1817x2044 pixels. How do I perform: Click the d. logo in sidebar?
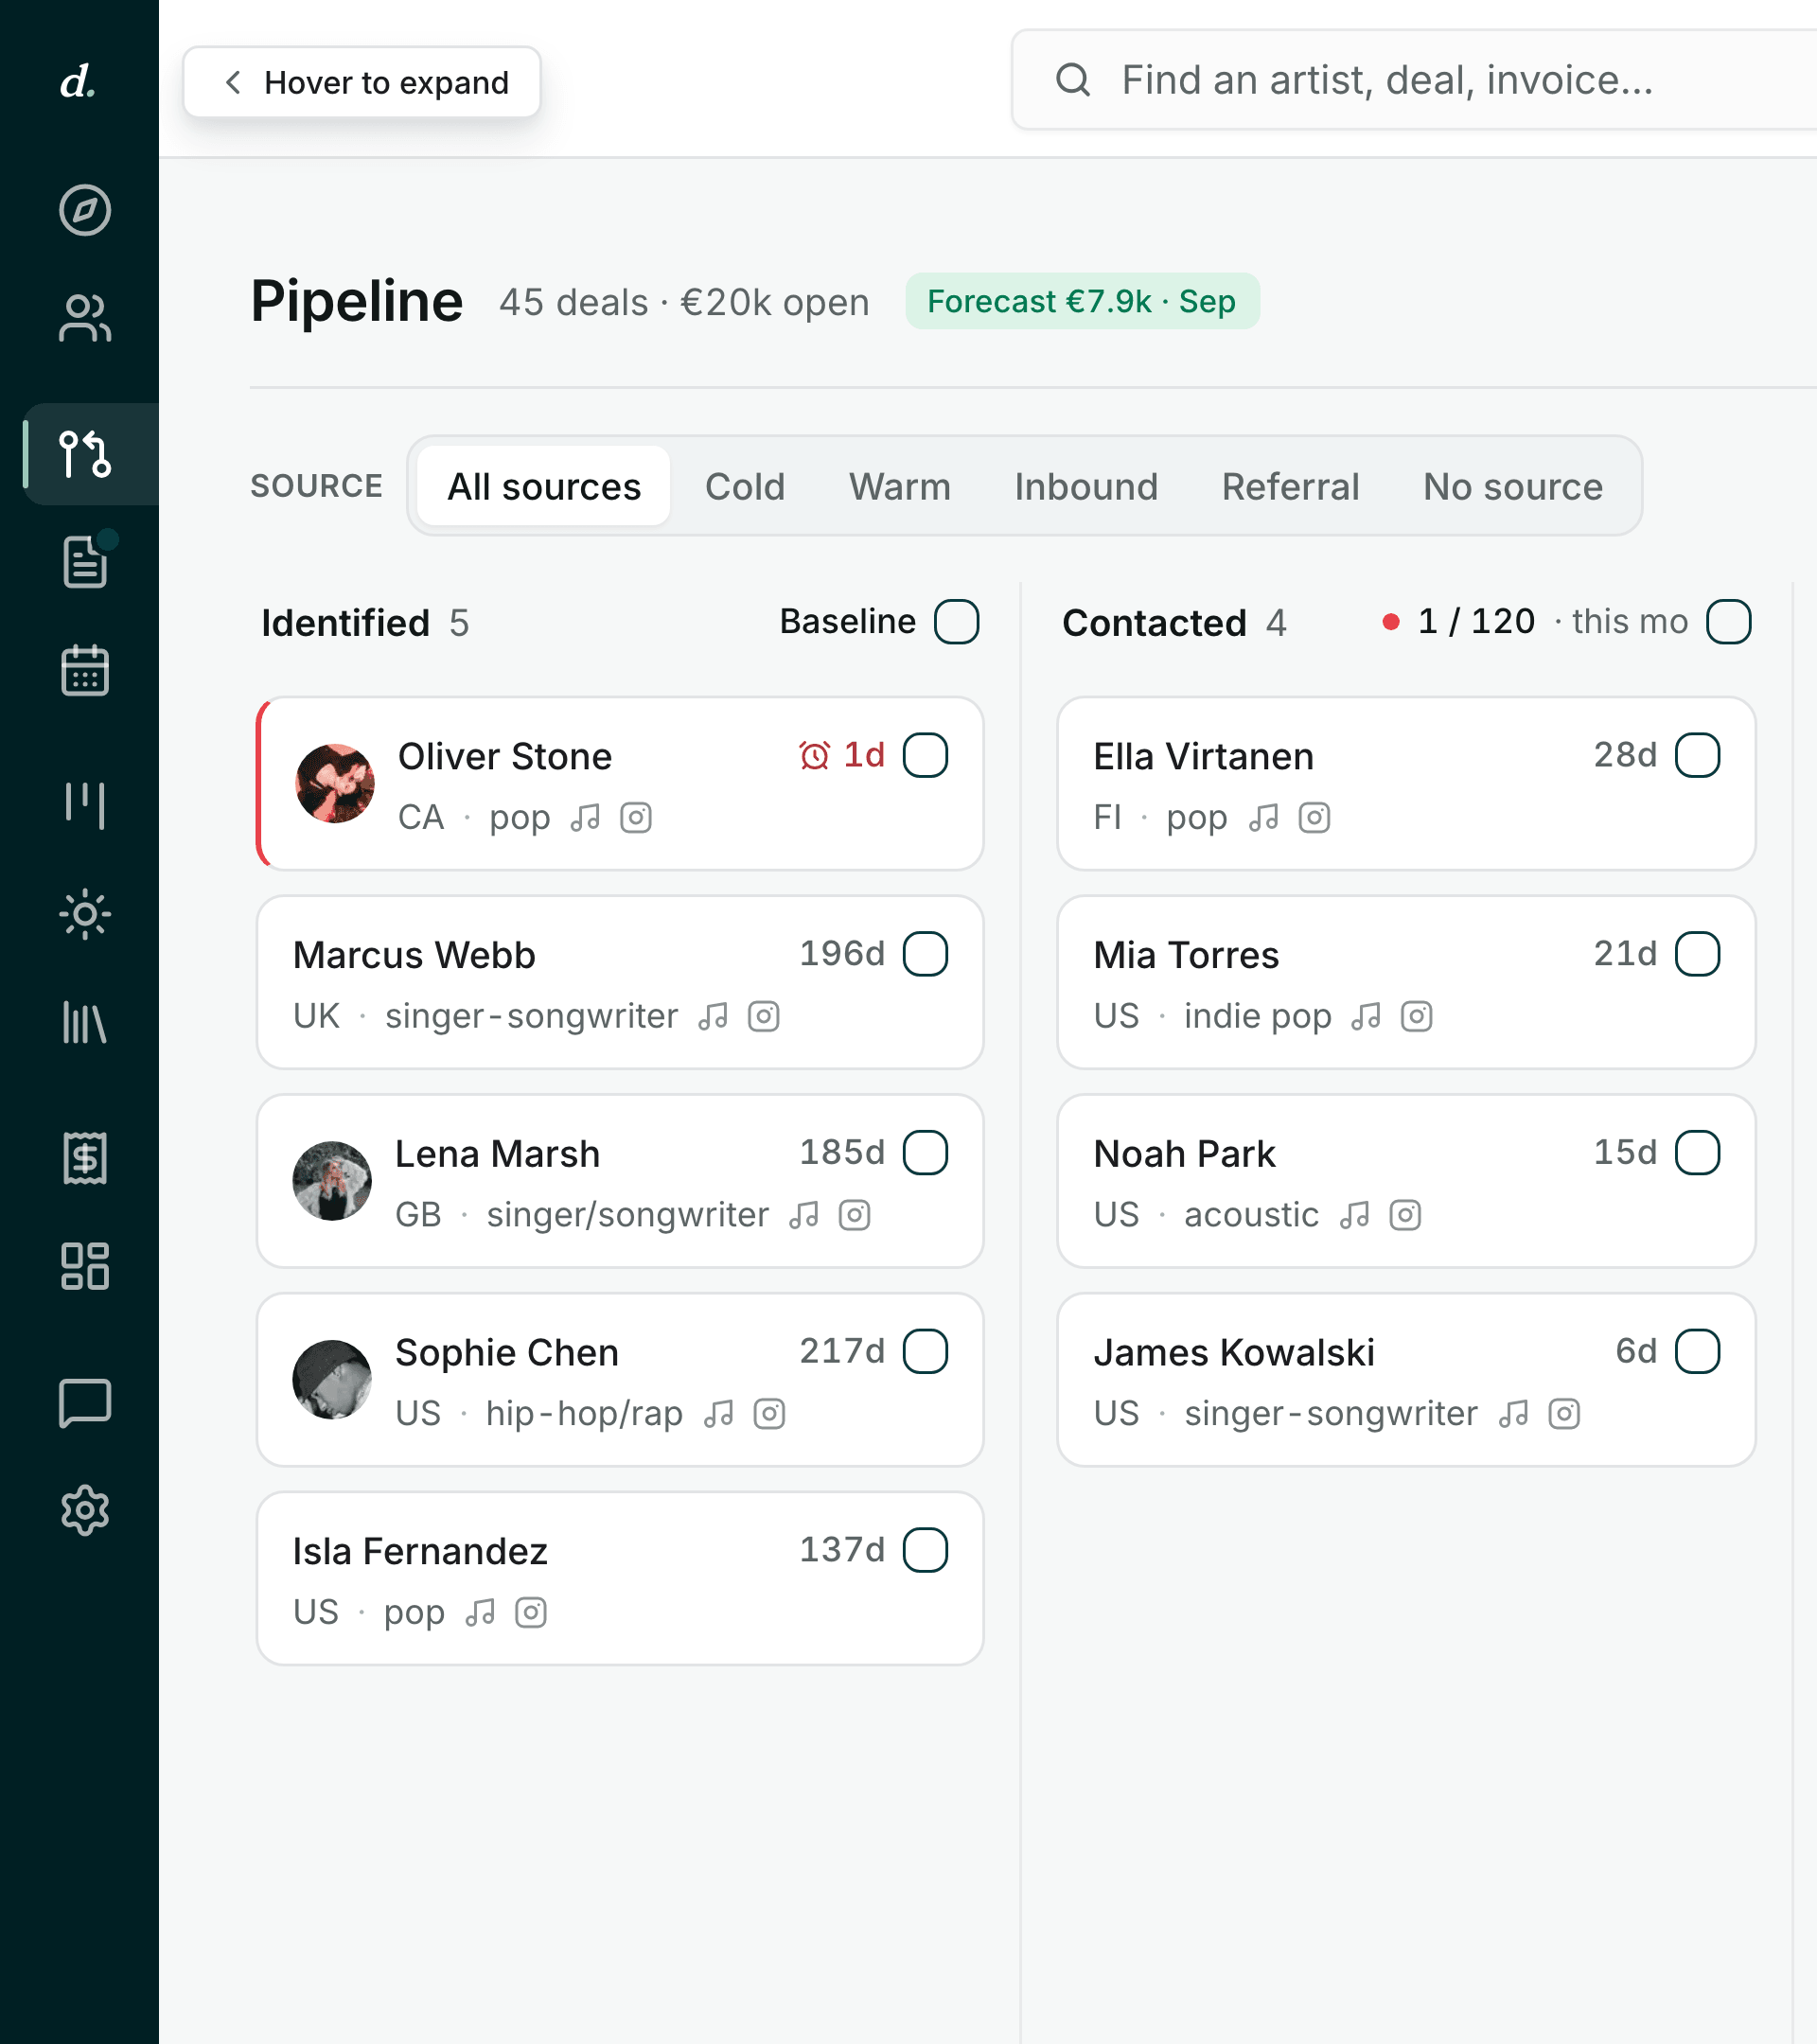(x=78, y=82)
